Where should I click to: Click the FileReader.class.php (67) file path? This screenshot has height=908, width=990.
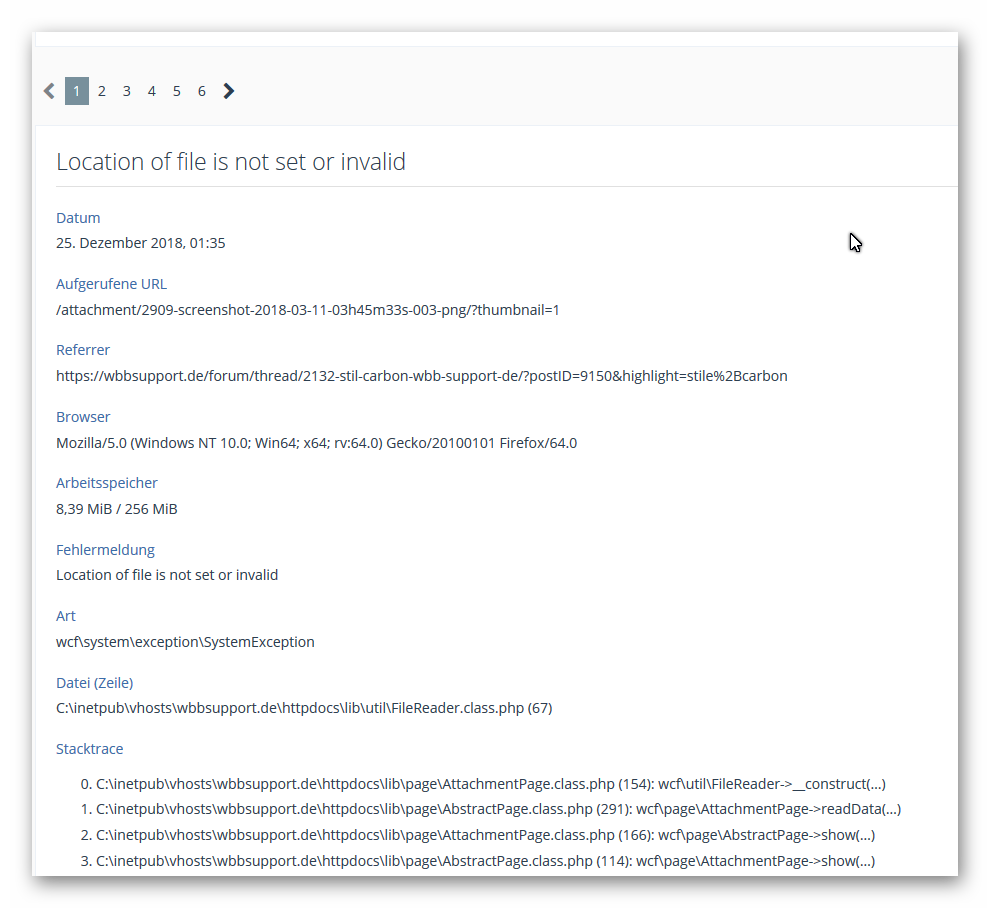[x=304, y=708]
